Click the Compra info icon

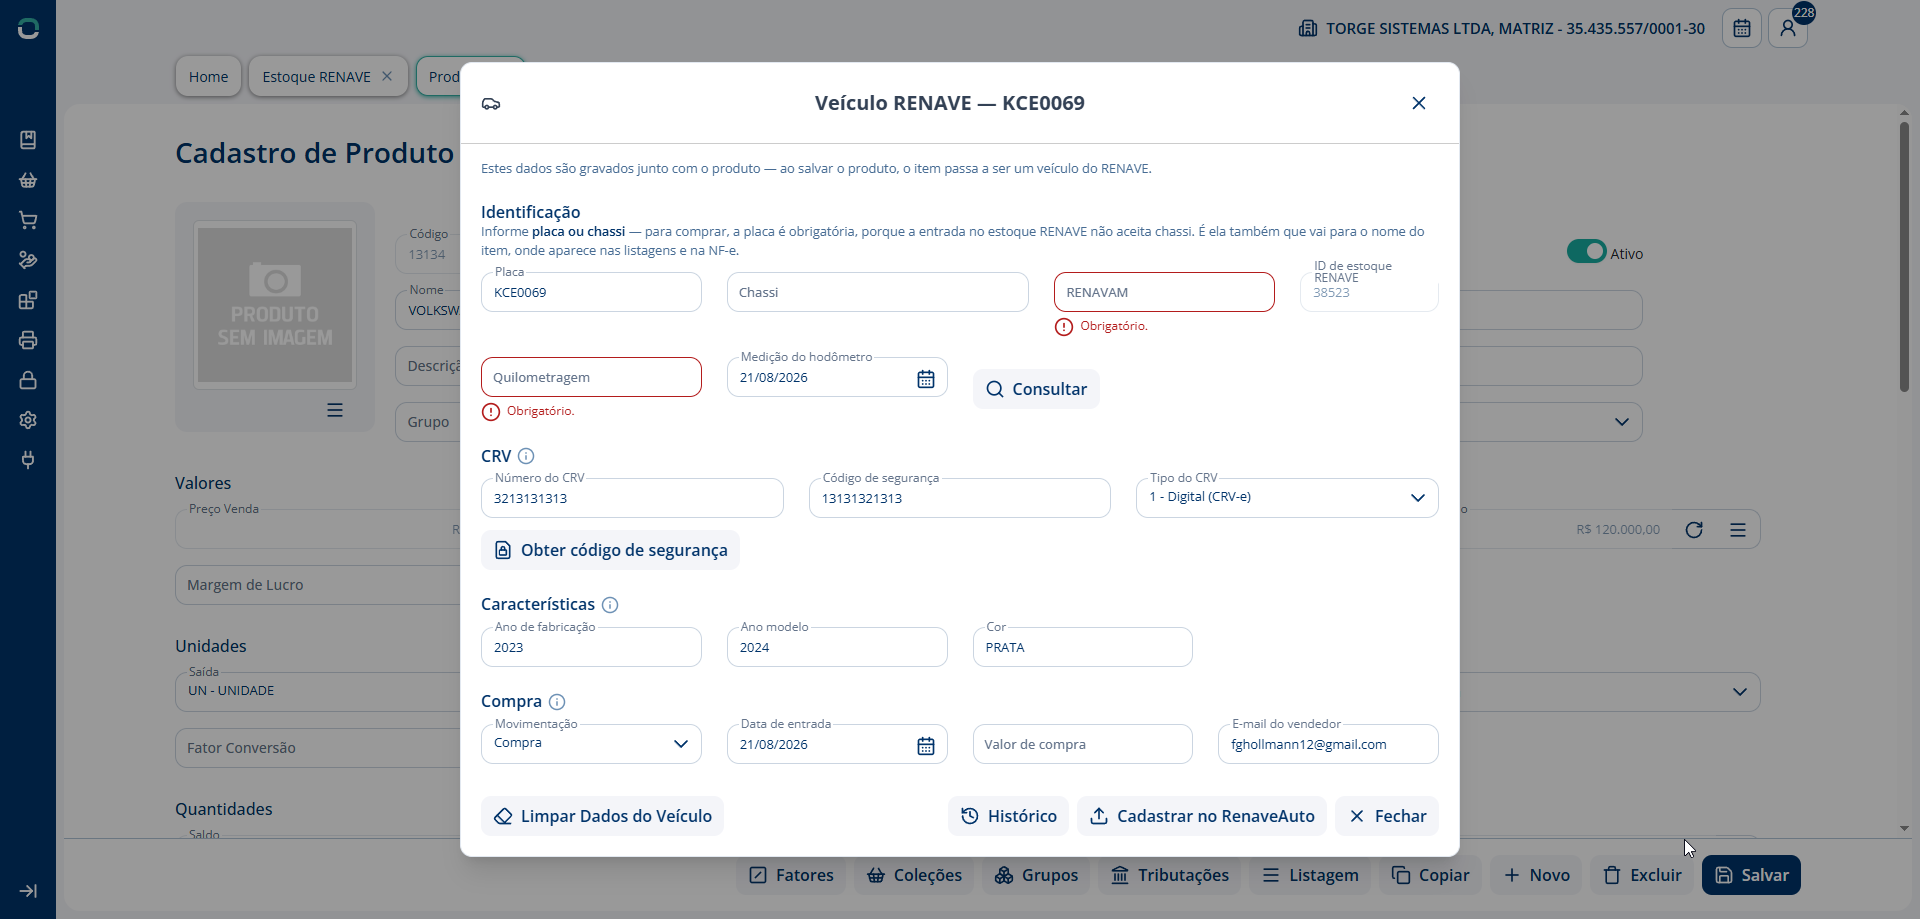pyautogui.click(x=557, y=702)
